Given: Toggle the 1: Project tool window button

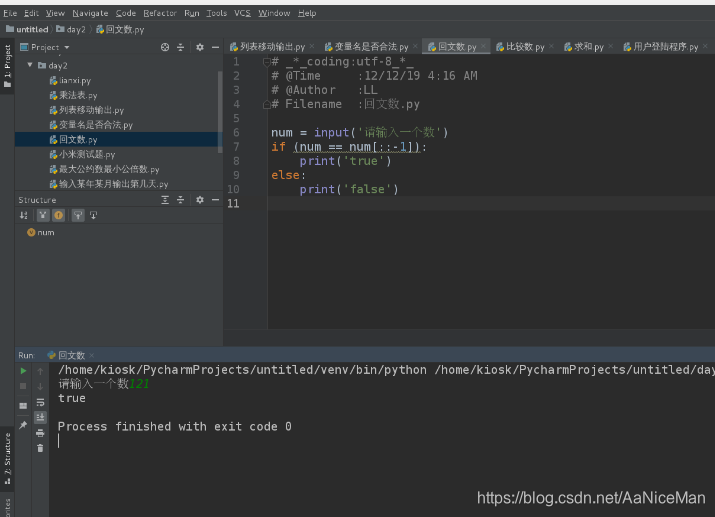Looking at the screenshot, I should pyautogui.click(x=7, y=66).
